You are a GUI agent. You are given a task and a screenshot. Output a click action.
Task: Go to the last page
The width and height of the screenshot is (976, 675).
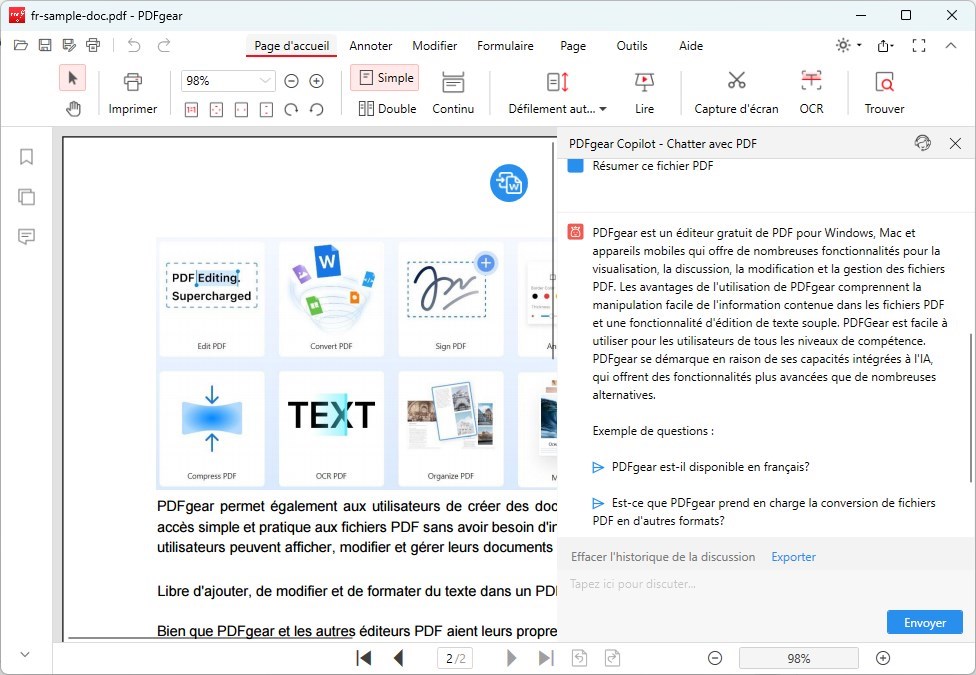click(546, 658)
